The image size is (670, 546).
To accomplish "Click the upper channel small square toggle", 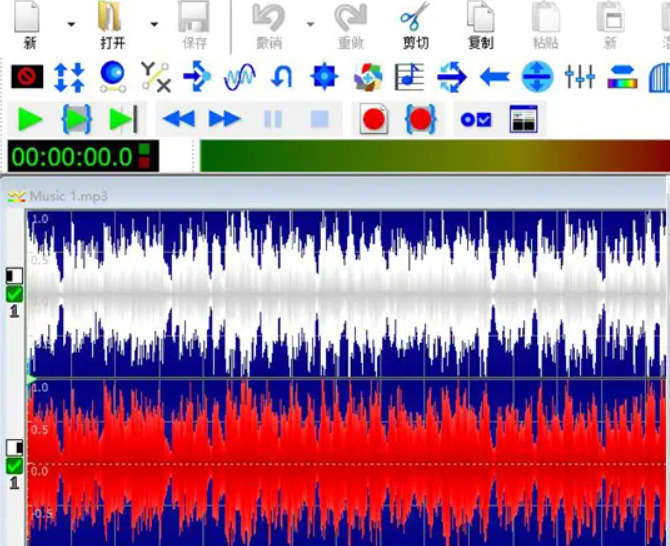I will click(x=14, y=276).
